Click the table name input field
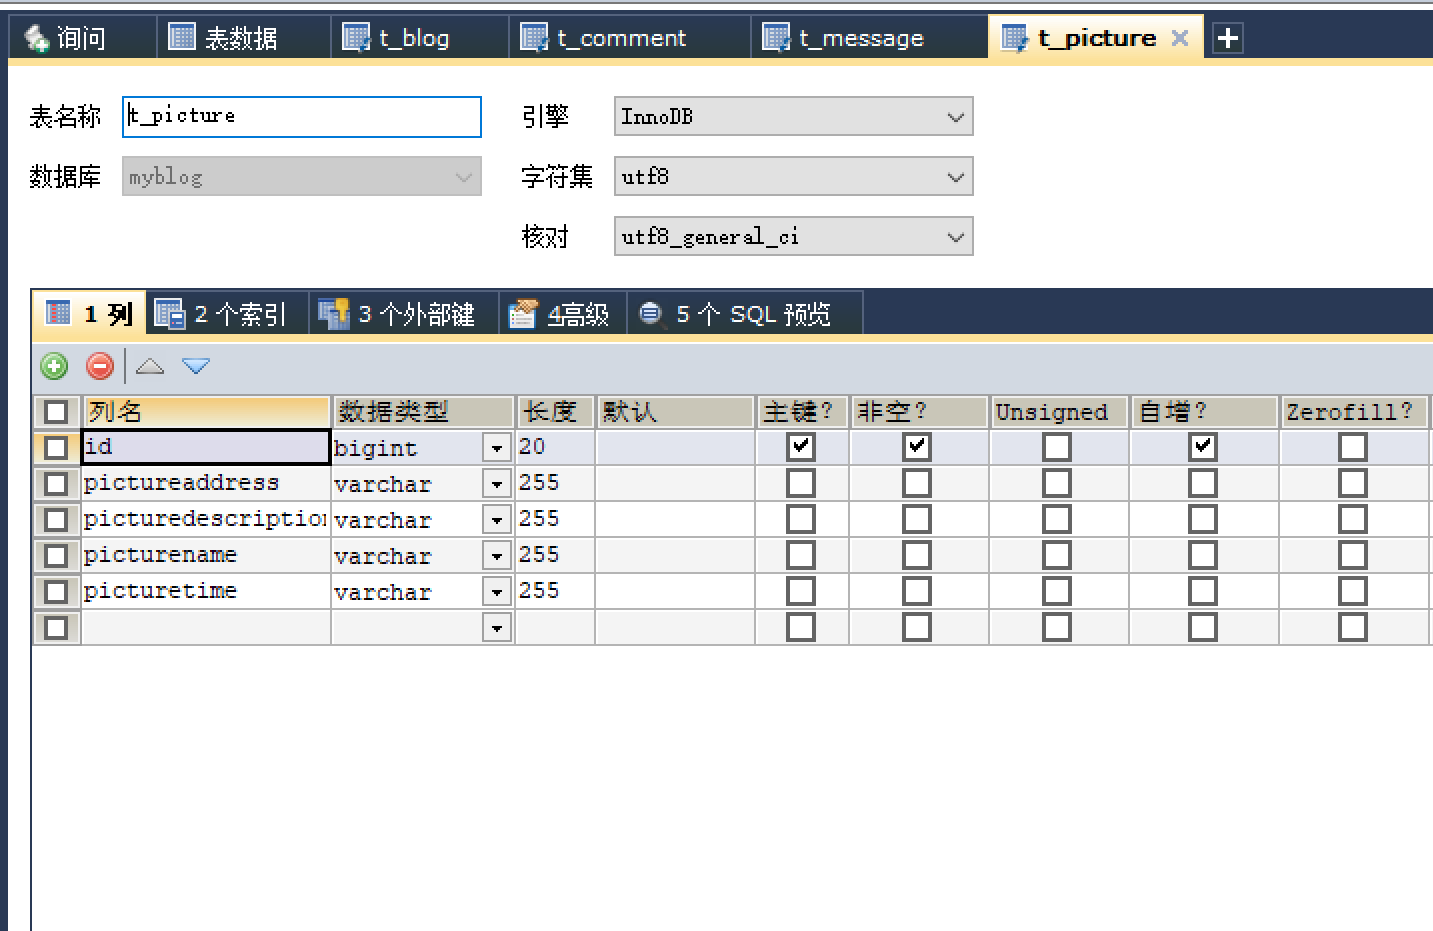Screen dimensions: 1433x931 (302, 117)
